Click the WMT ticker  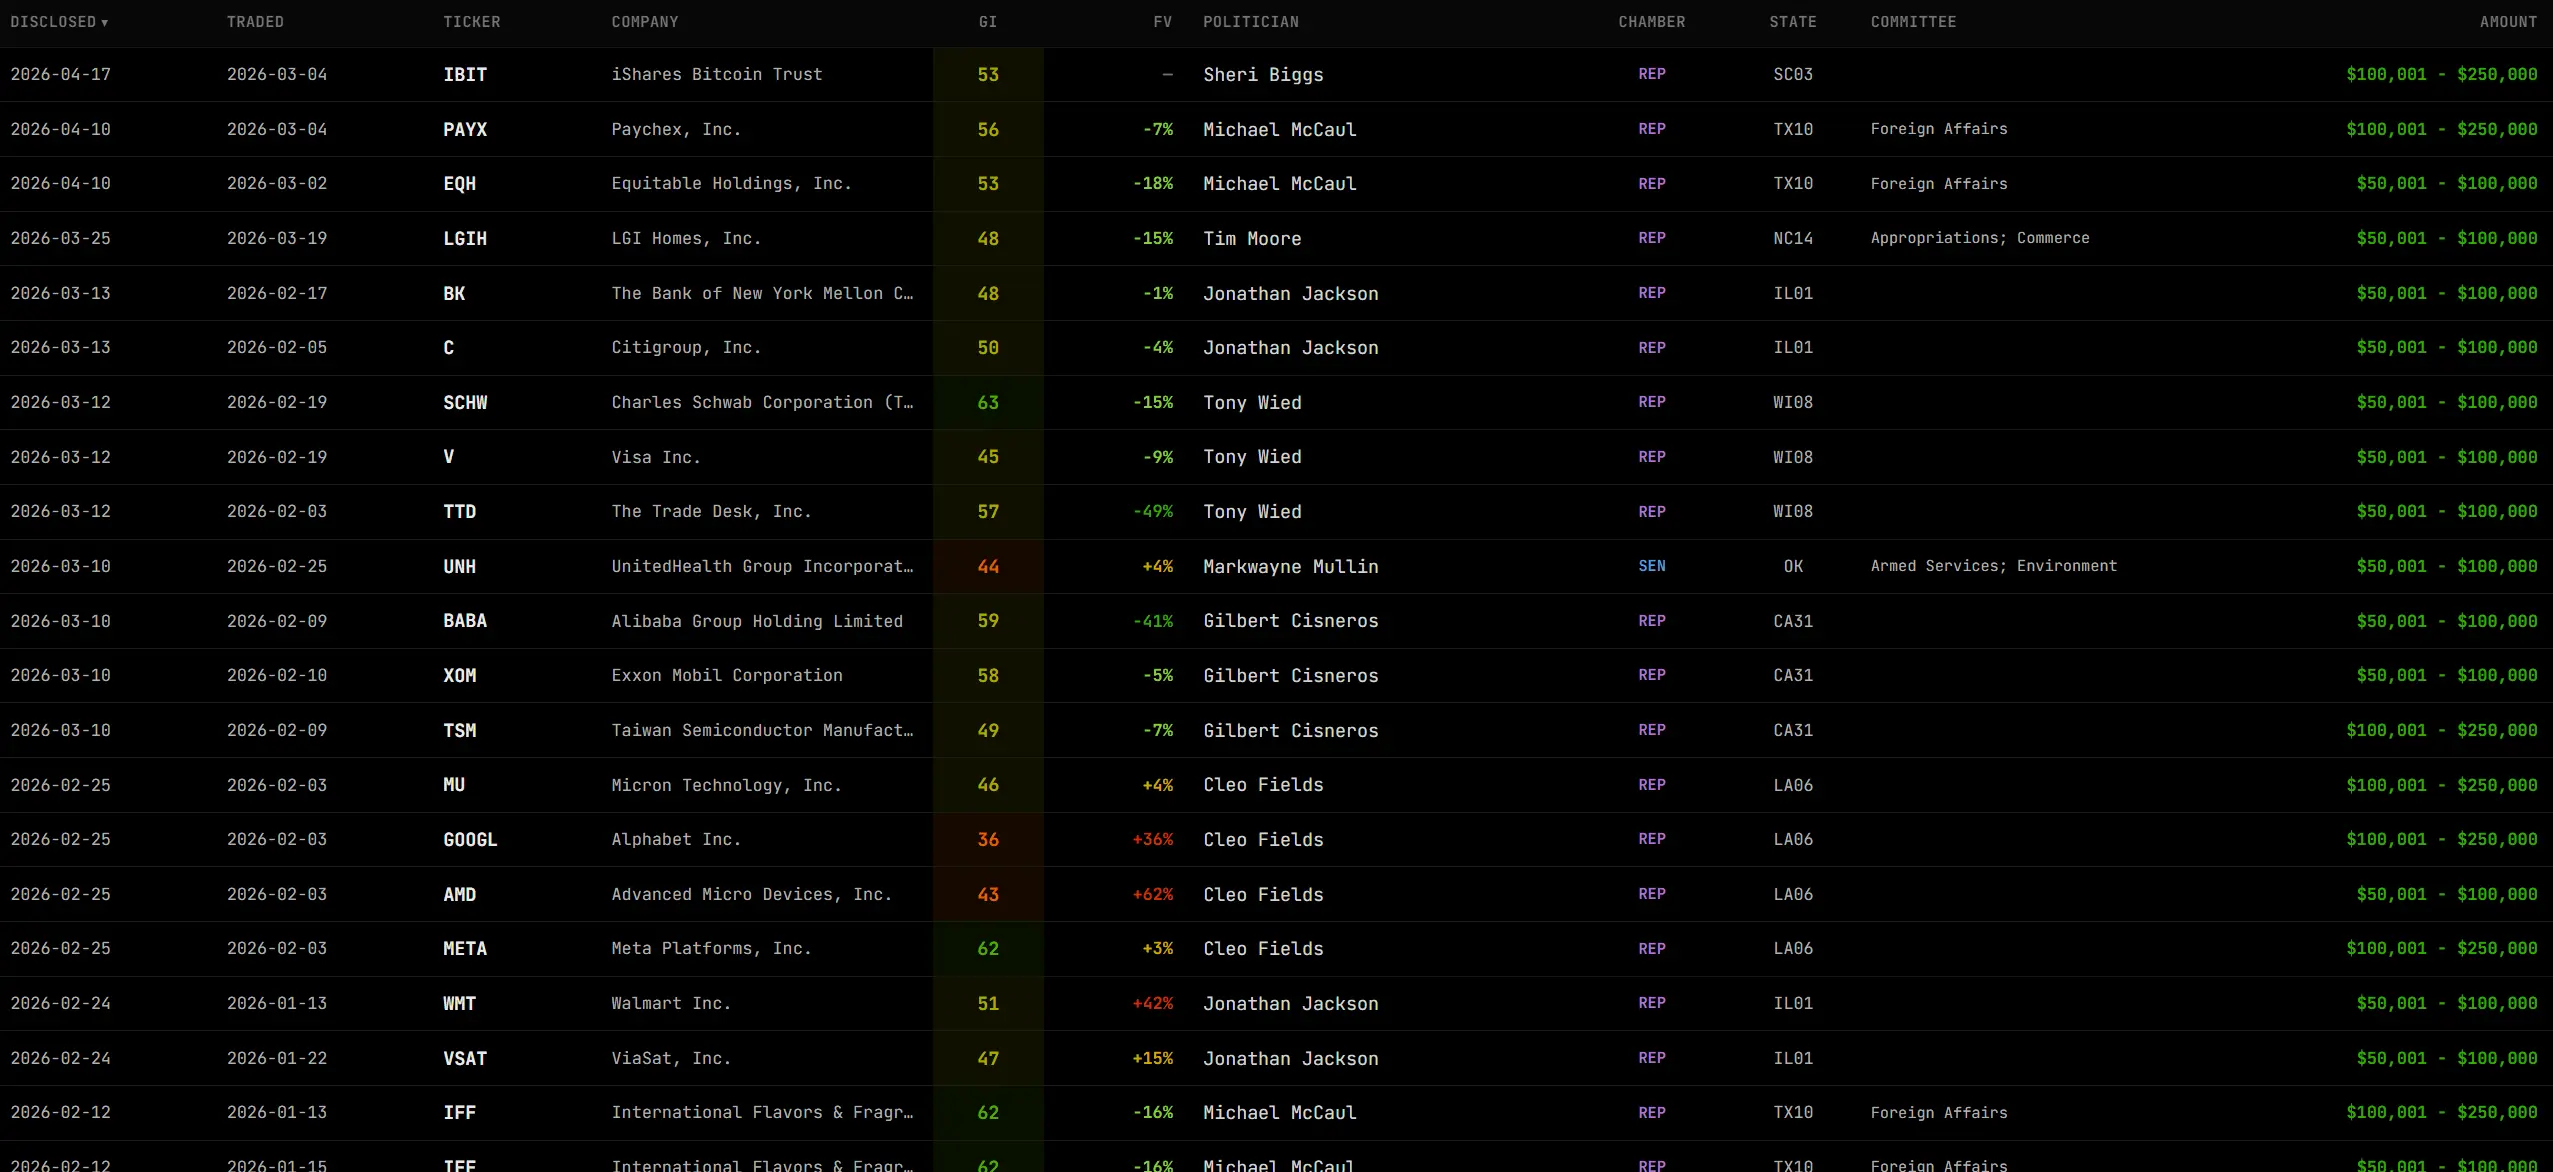(460, 1004)
